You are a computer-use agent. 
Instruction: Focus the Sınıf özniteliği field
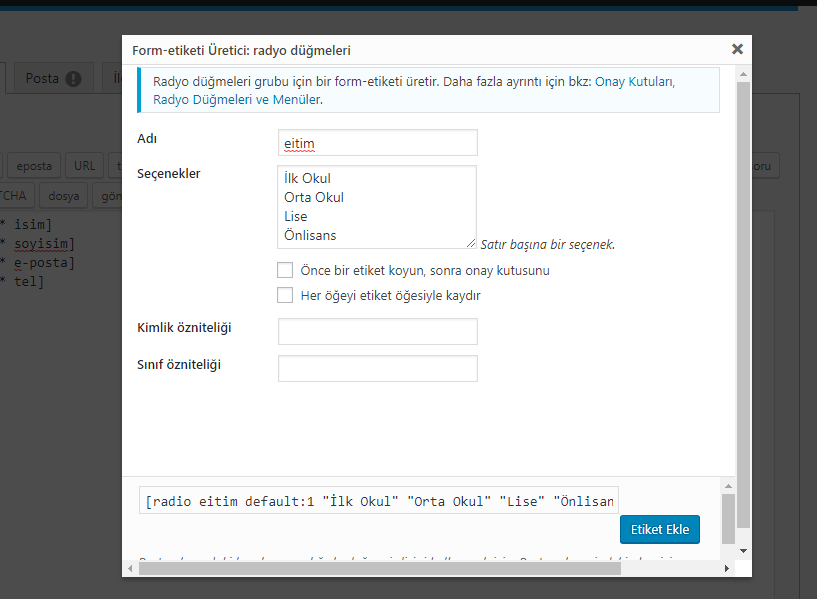tap(378, 369)
